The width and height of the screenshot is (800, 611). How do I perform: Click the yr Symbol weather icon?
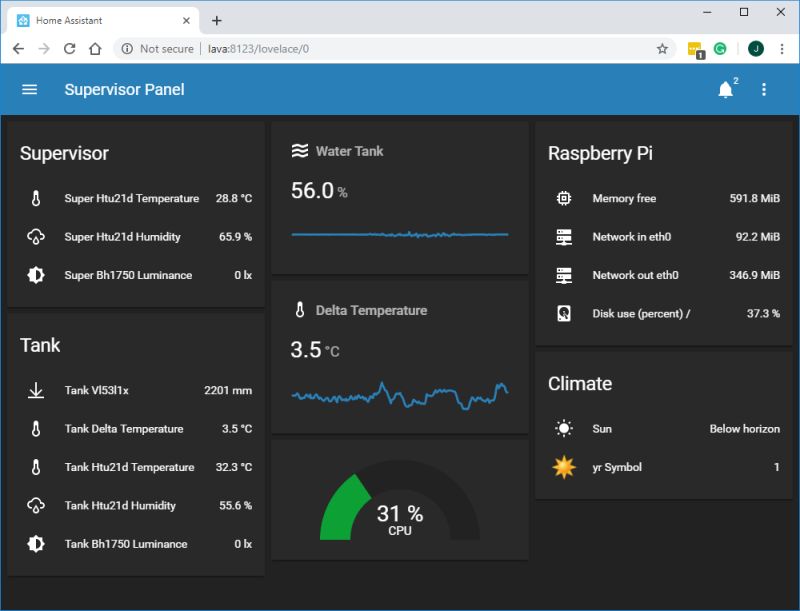[564, 467]
